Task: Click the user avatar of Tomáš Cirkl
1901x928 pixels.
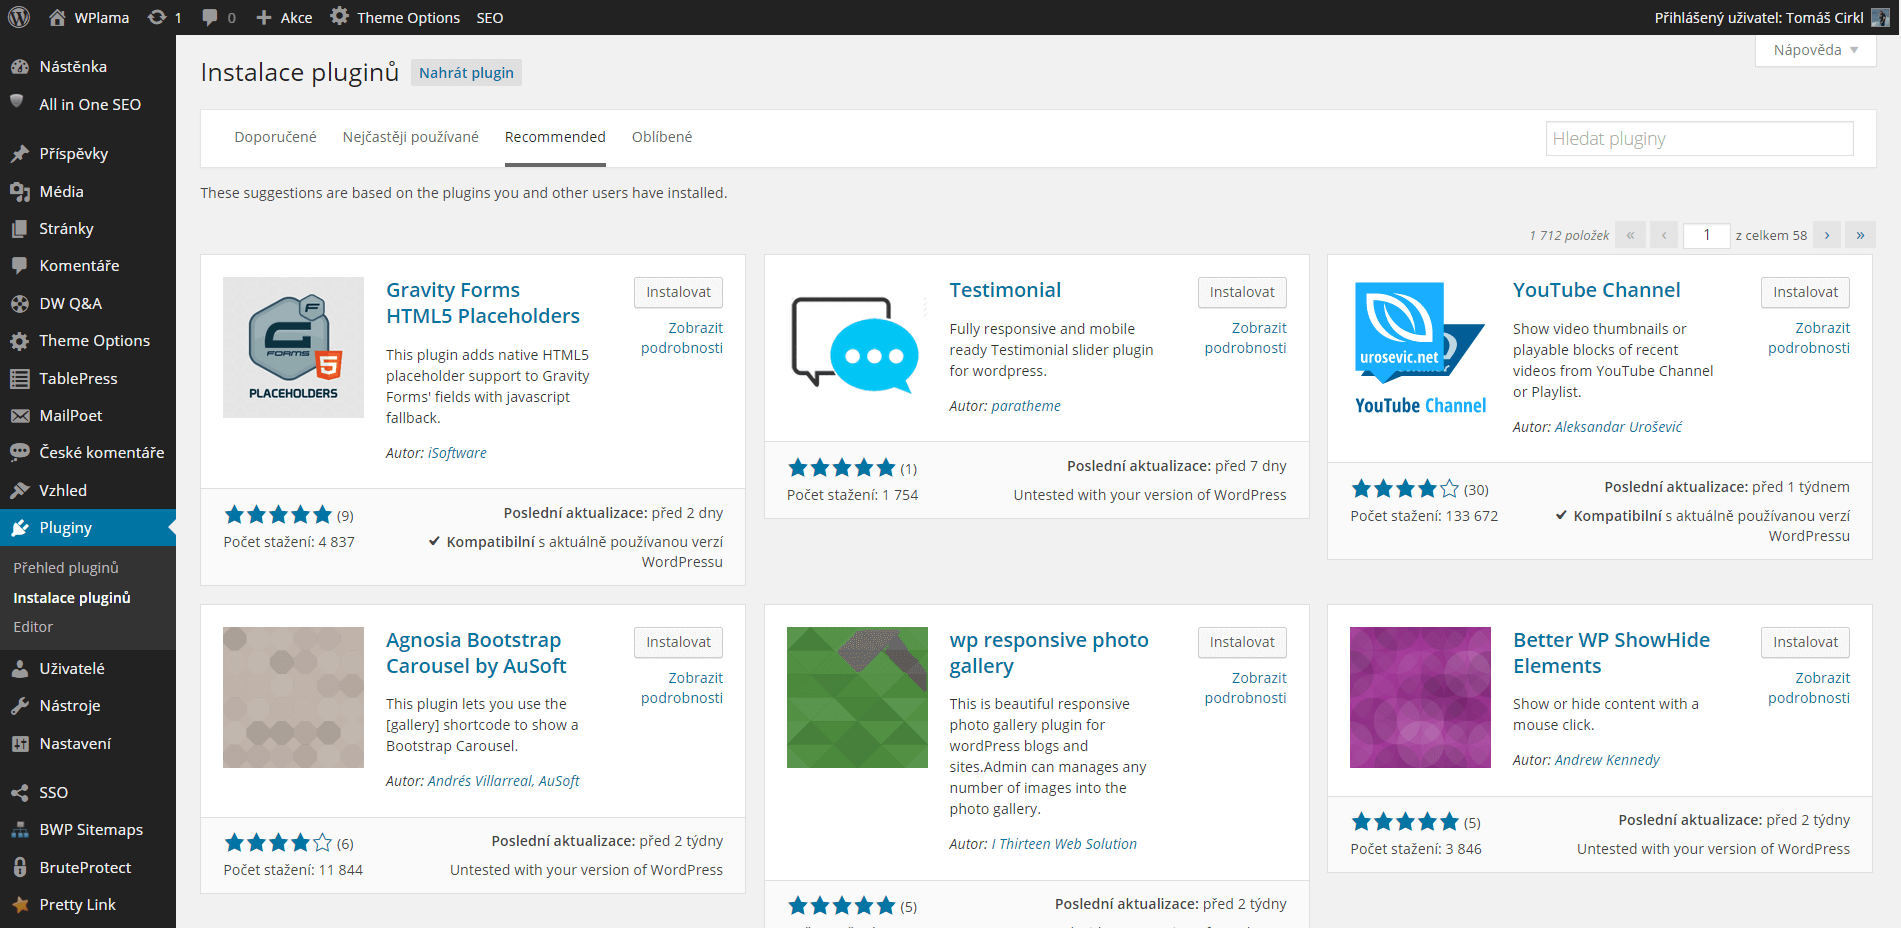Action: [1880, 17]
